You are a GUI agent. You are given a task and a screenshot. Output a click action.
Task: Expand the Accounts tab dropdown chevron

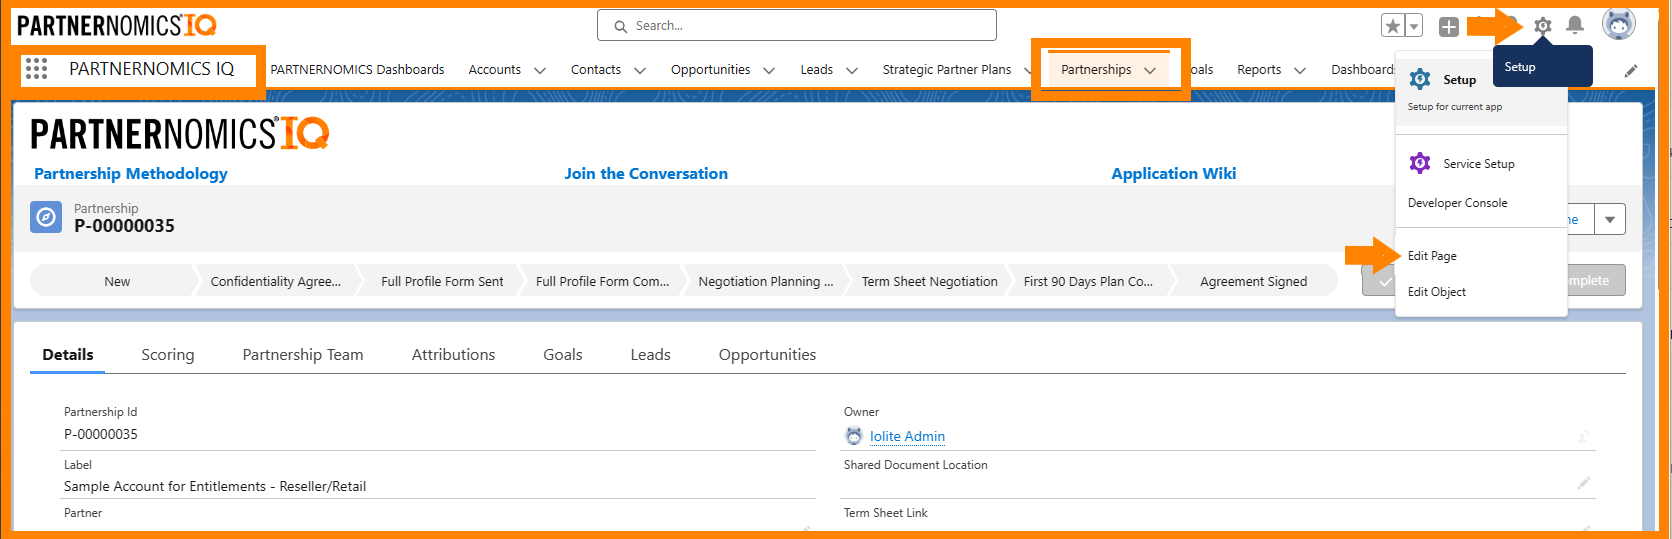(540, 70)
